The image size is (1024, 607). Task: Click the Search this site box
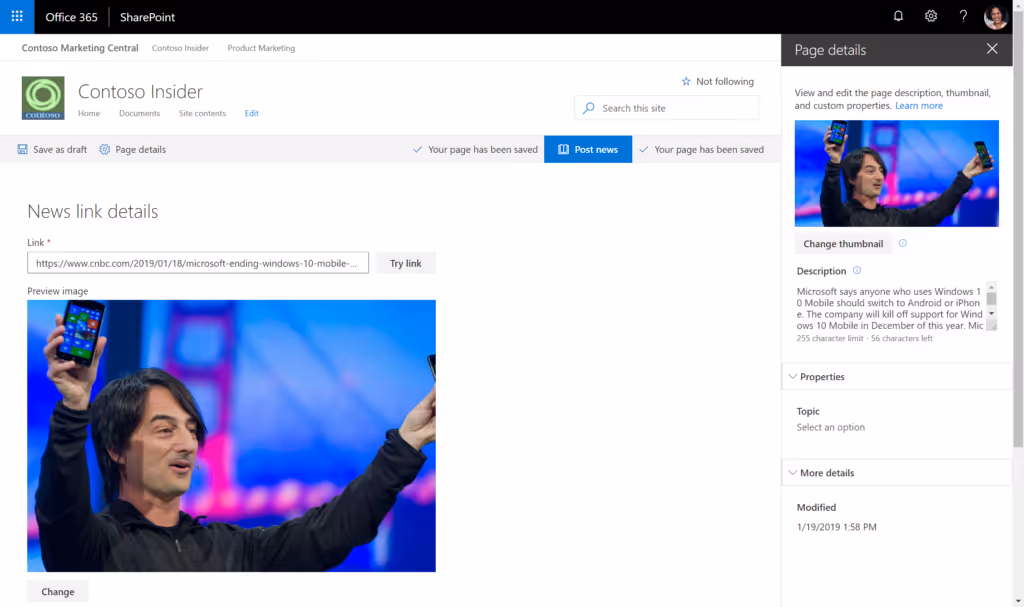pyautogui.click(x=667, y=108)
